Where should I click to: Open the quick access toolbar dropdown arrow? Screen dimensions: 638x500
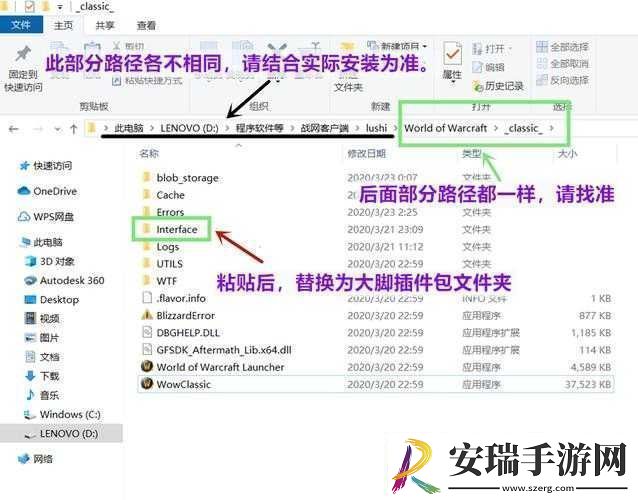[x=60, y=7]
